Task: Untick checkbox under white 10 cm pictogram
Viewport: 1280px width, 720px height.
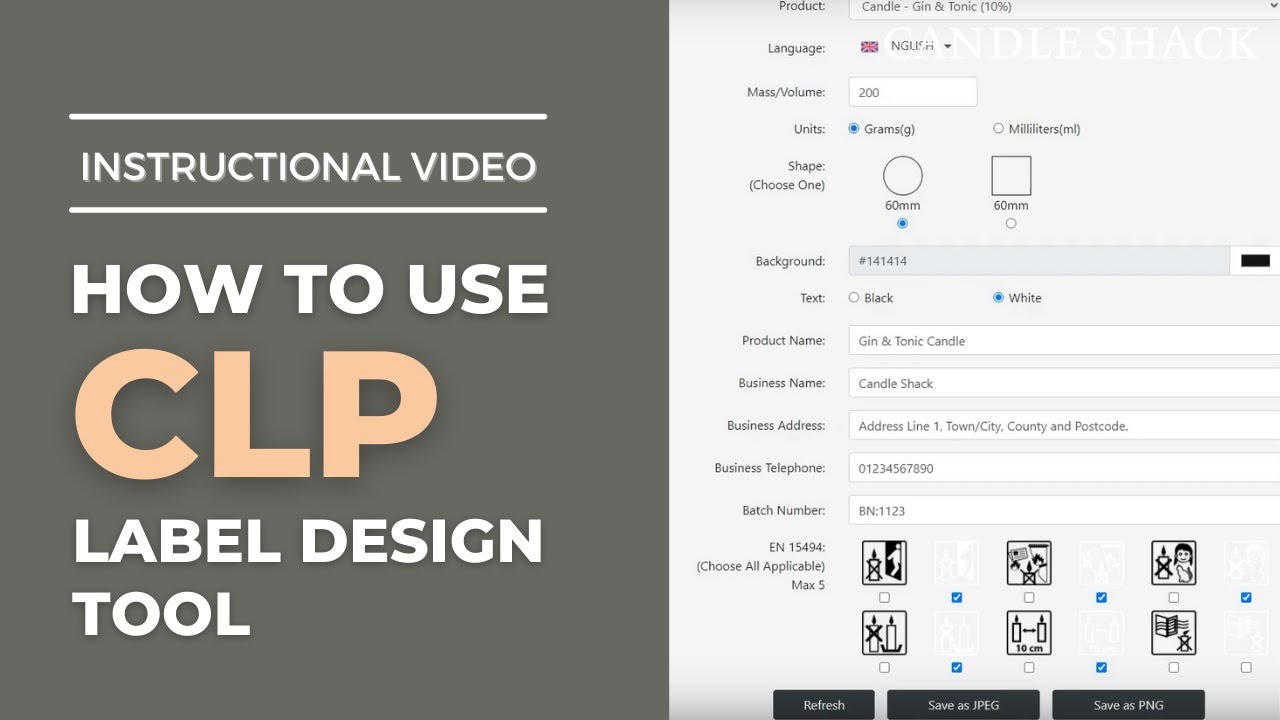Action: coord(1101,667)
